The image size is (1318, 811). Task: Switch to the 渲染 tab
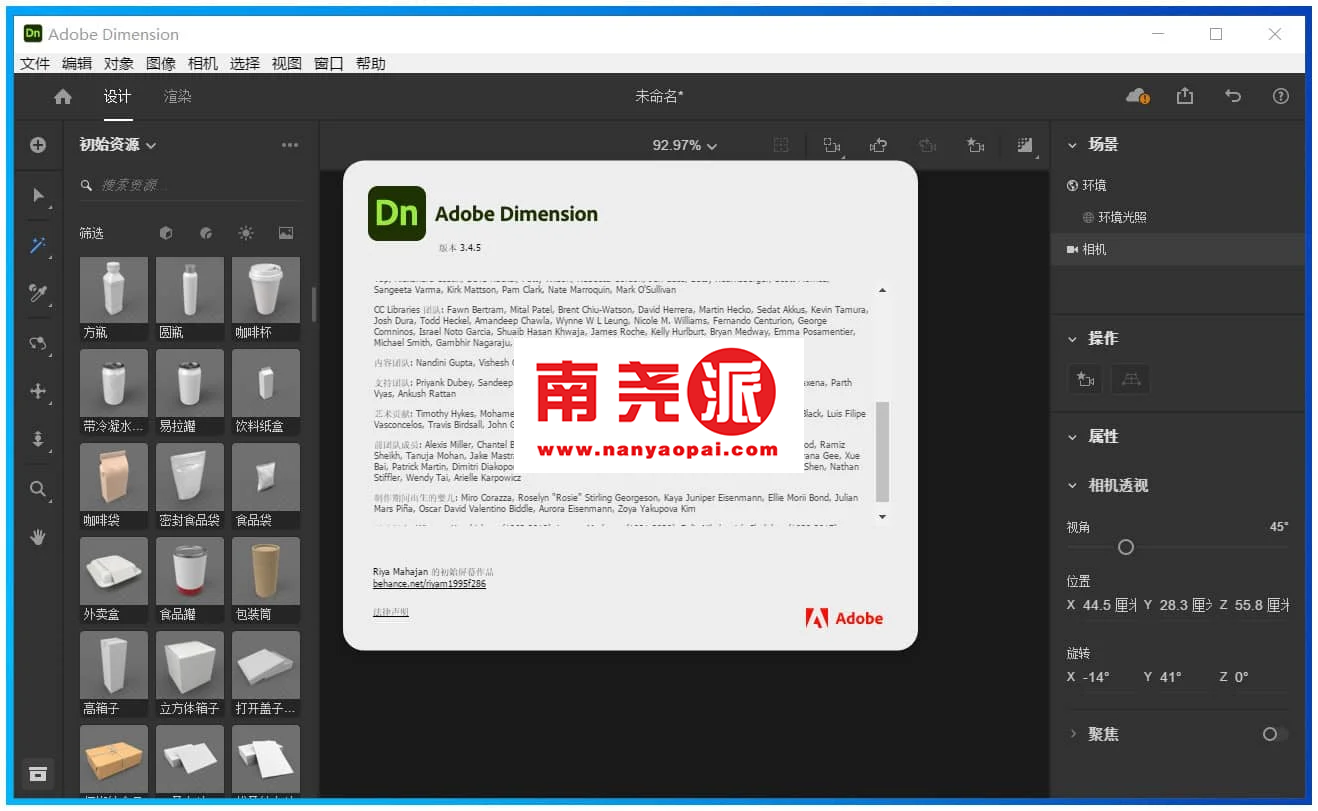(x=178, y=97)
